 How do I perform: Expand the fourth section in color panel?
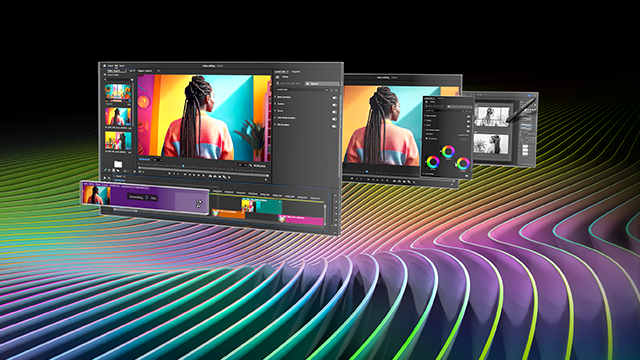pyautogui.click(x=276, y=118)
